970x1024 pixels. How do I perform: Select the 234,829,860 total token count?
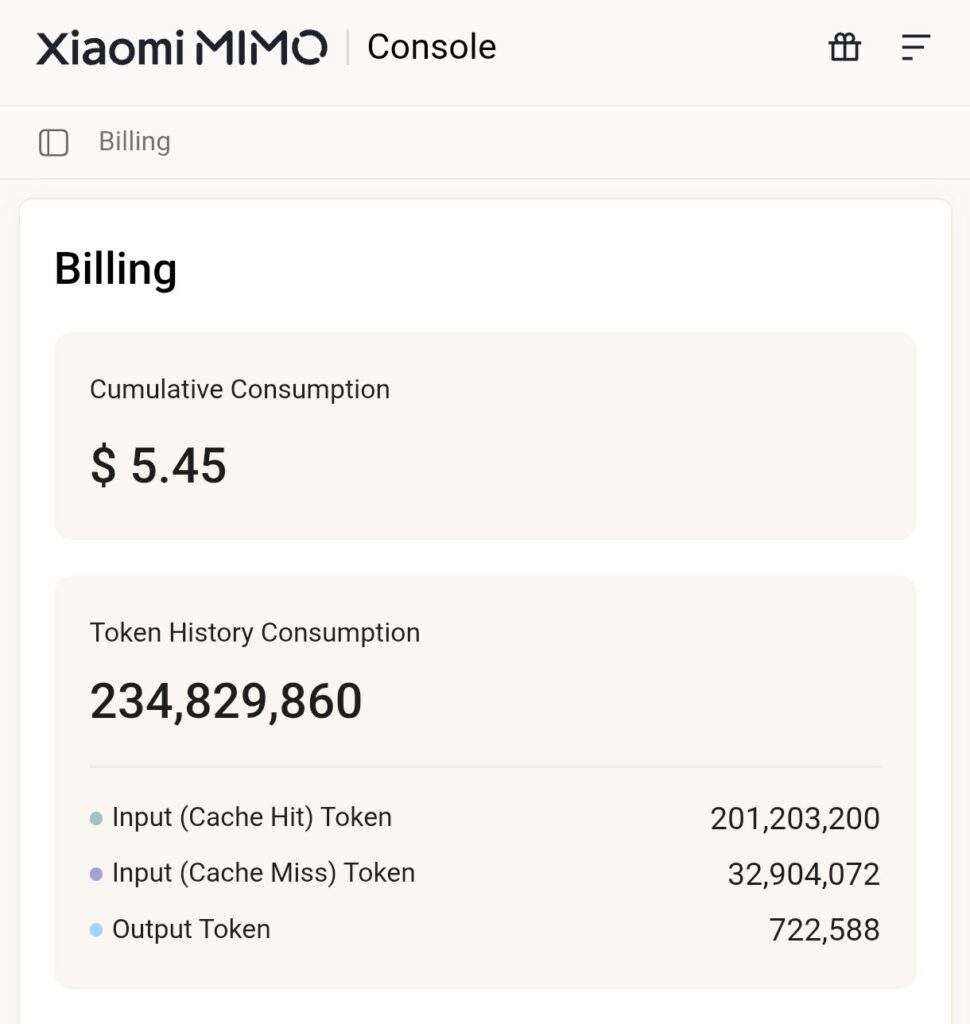point(226,701)
